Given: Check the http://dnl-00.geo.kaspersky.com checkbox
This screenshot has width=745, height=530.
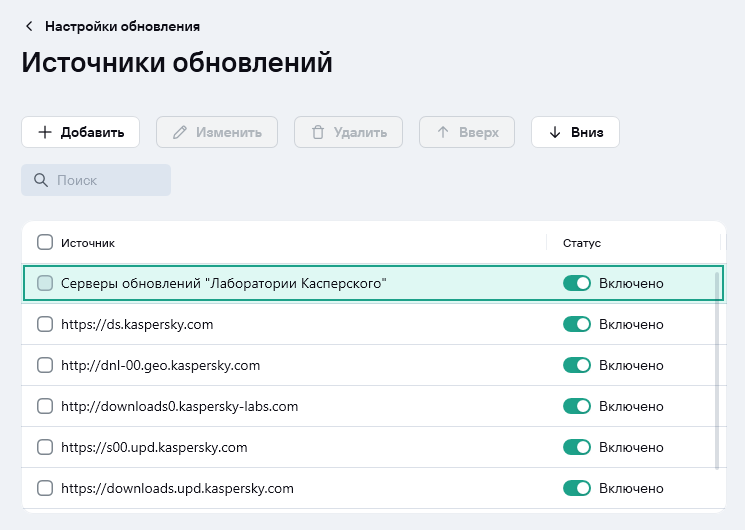Looking at the screenshot, I should coord(45,365).
